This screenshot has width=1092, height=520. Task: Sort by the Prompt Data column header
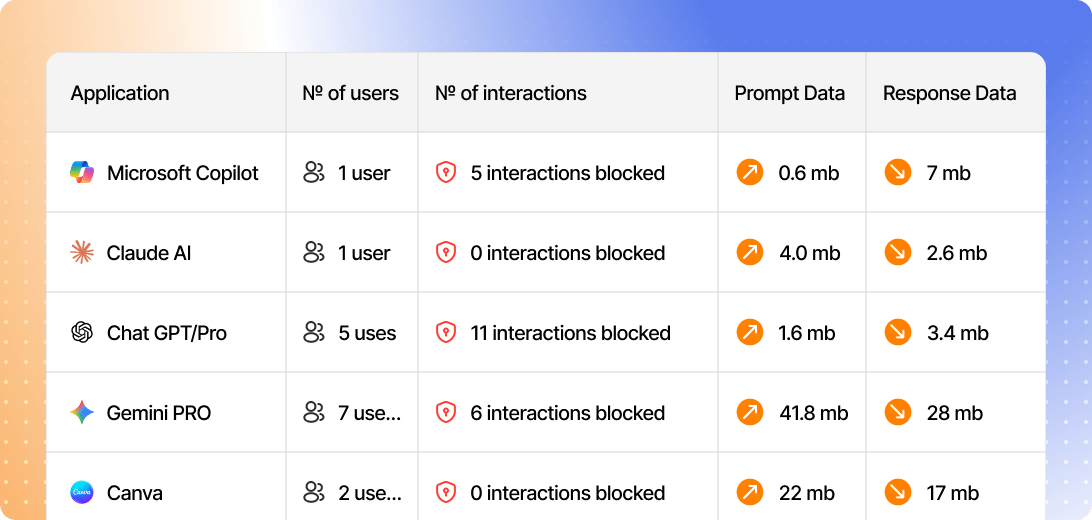point(790,93)
